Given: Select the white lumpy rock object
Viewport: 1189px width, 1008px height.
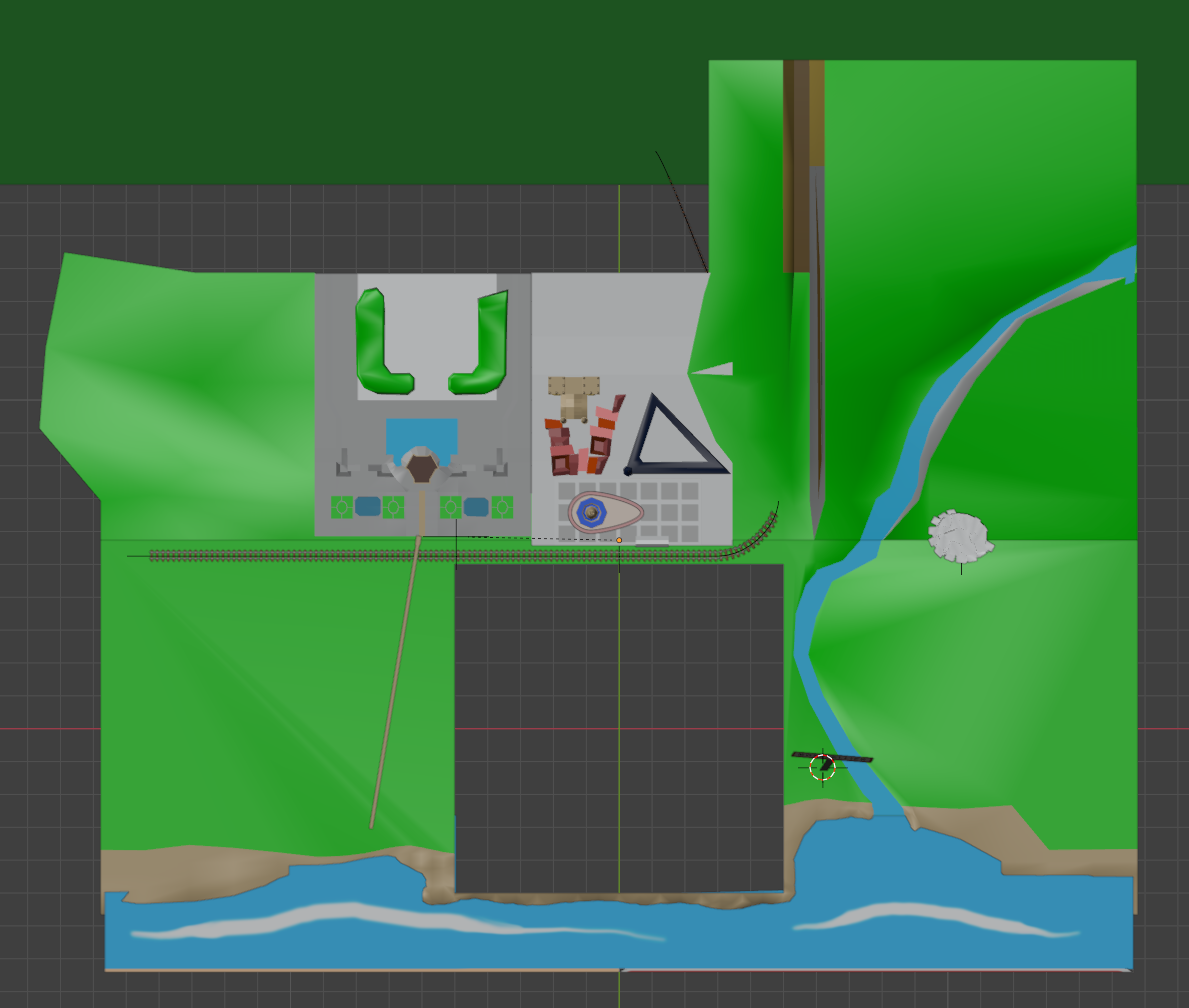Looking at the screenshot, I should click(x=961, y=536).
